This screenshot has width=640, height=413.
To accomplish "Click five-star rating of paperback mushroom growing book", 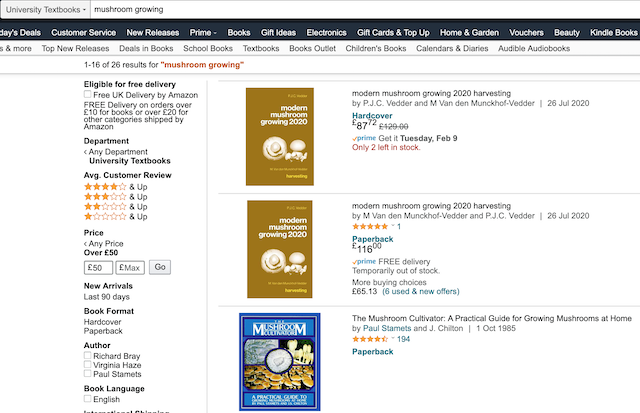I will click(x=370, y=226).
